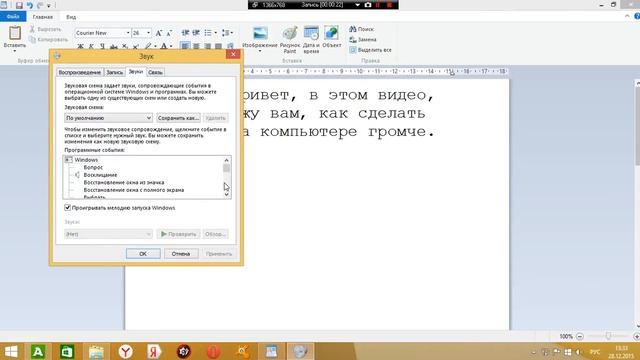Click the up arrow of the events scrollbar

[227, 160]
